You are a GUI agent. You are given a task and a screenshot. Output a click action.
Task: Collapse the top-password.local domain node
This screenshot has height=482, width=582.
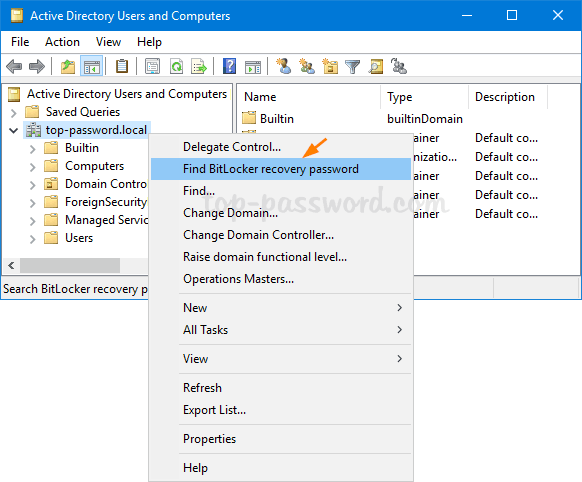(14, 130)
